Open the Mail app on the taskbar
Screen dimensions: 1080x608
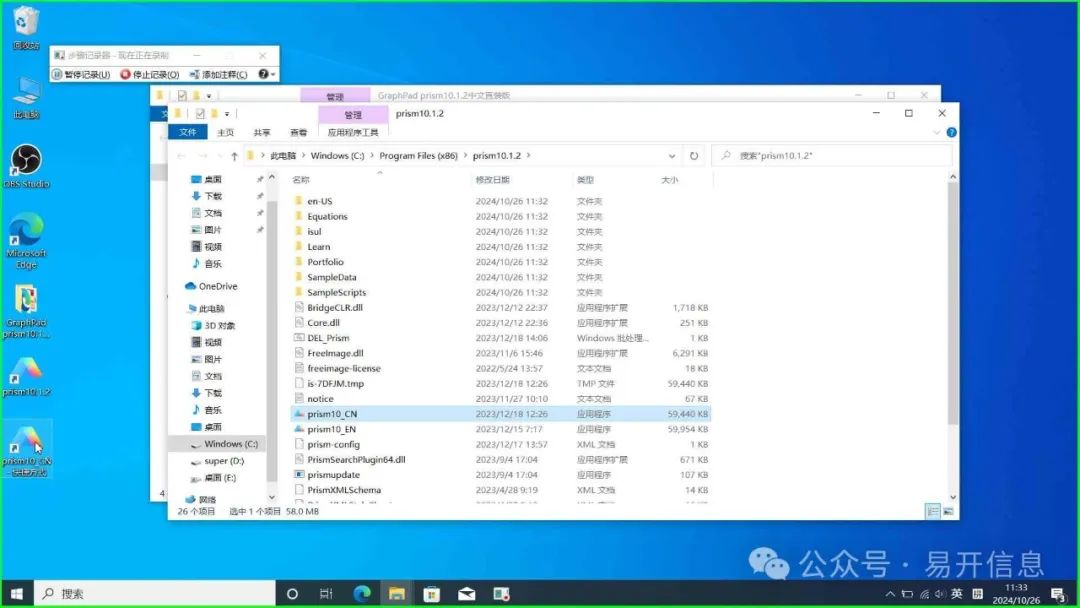(466, 594)
